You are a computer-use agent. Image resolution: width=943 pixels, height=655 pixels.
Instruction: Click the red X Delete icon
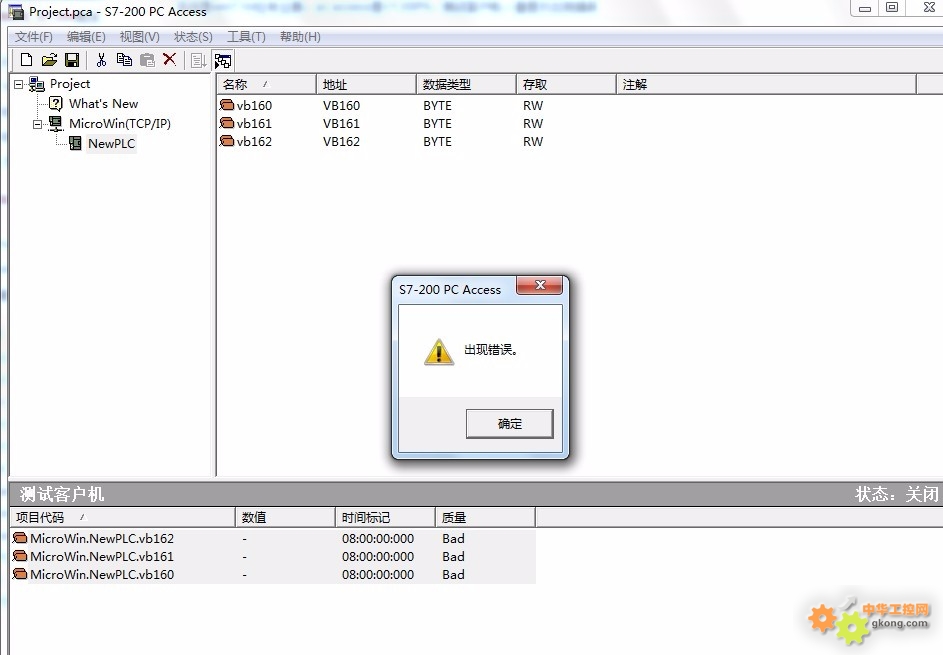tap(170, 59)
